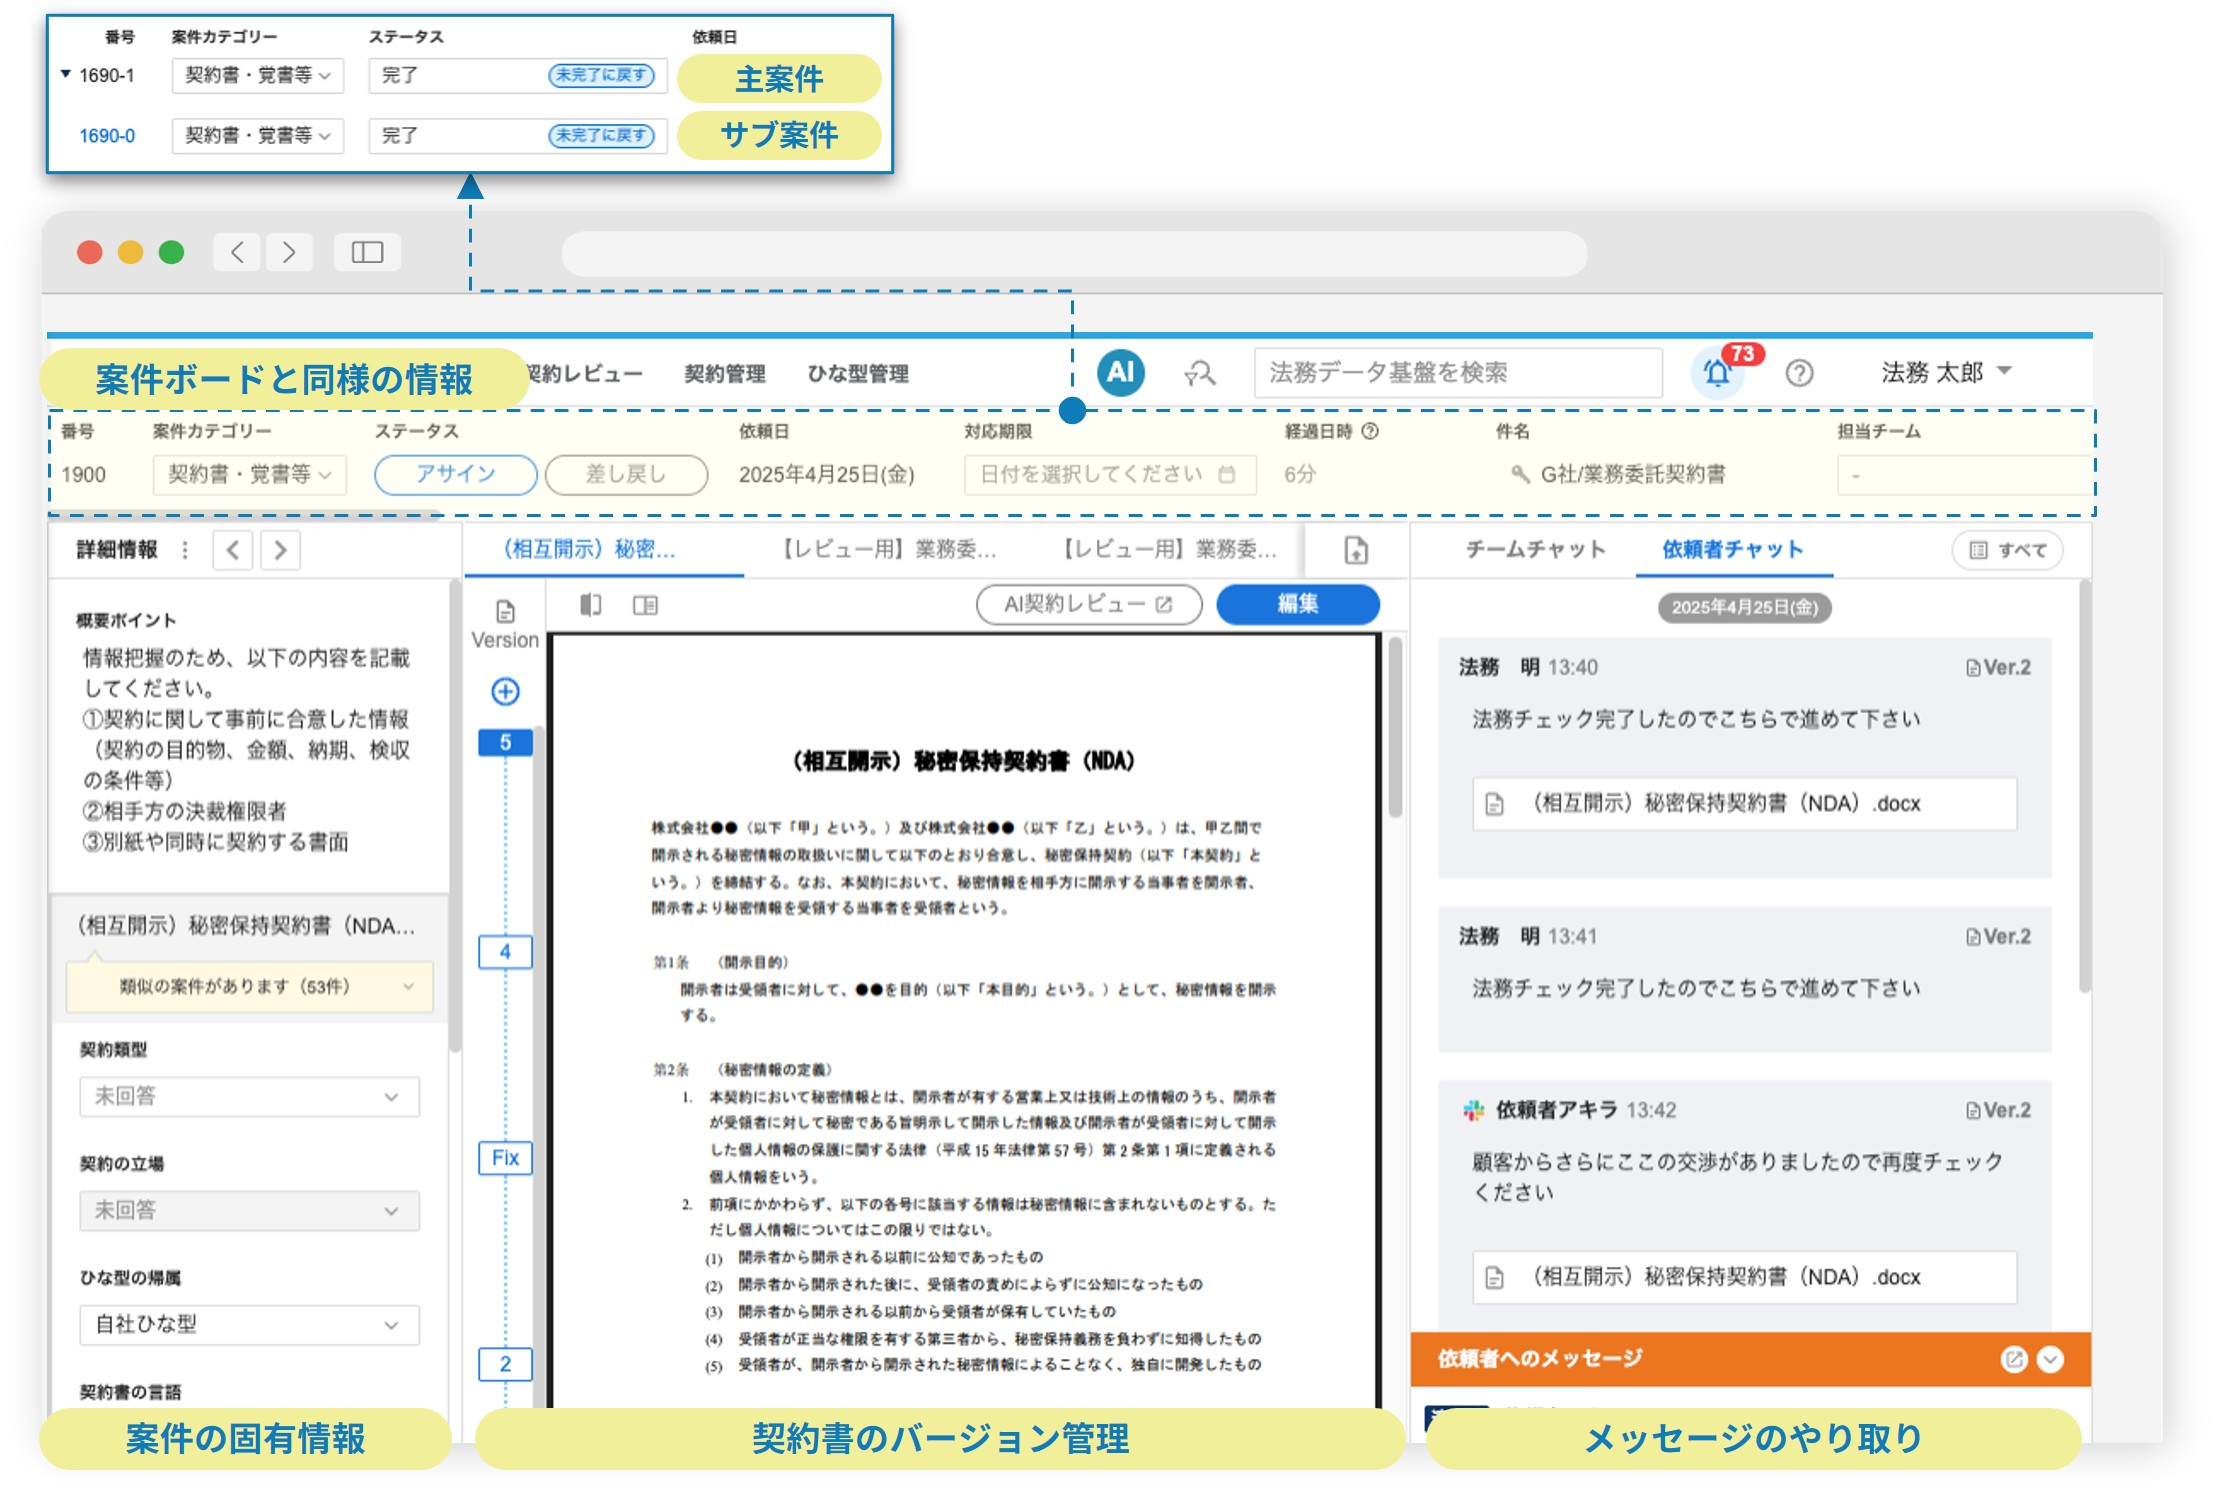Click the blue AI assistant icon
The width and height of the screenshot is (2216, 1495).
click(1120, 373)
